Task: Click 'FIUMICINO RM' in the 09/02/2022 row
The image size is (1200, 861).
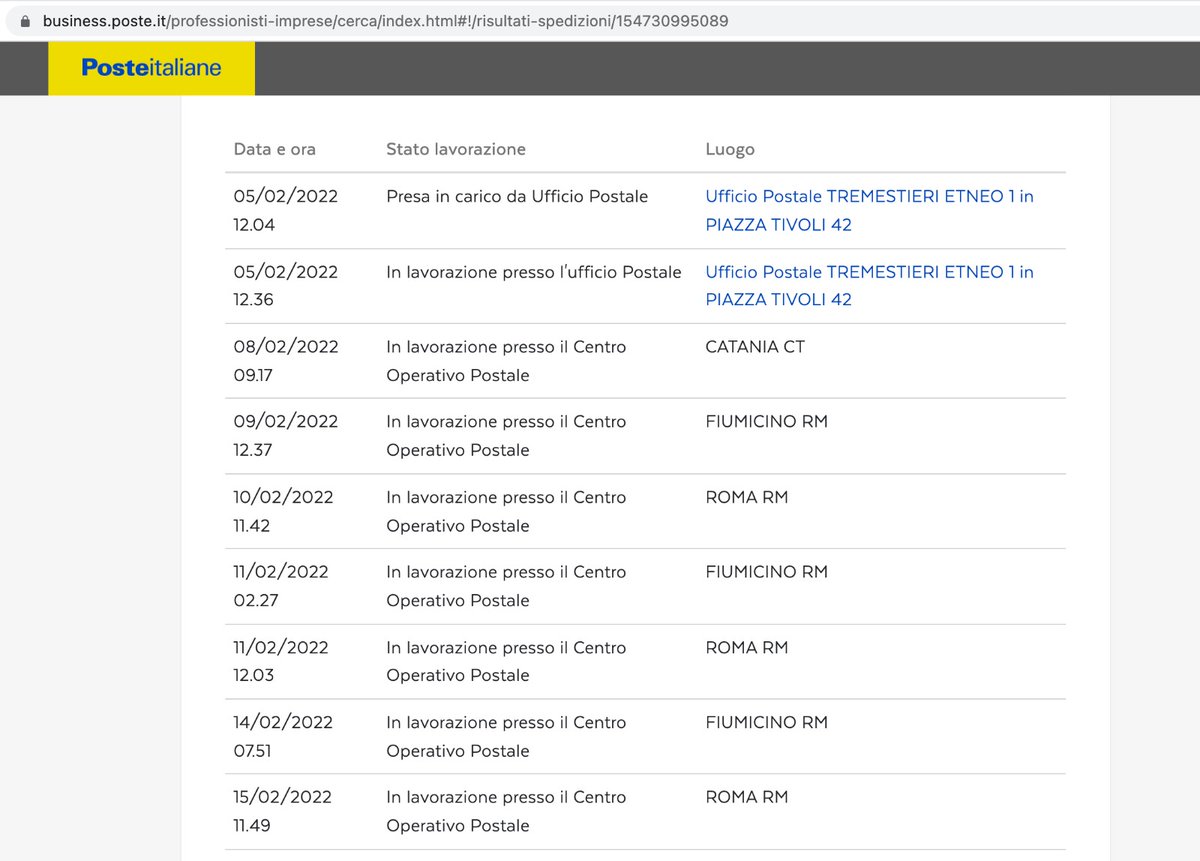Action: [767, 422]
